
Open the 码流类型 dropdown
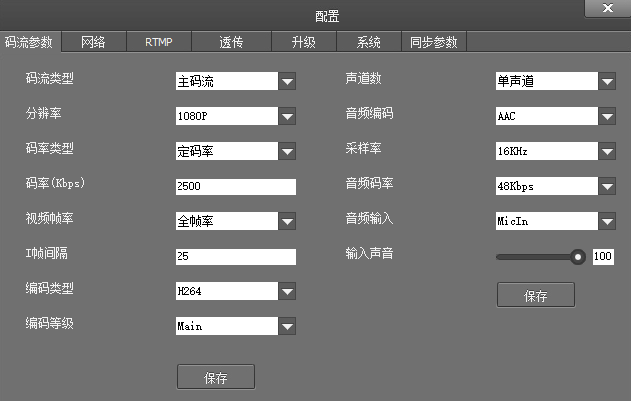287,82
